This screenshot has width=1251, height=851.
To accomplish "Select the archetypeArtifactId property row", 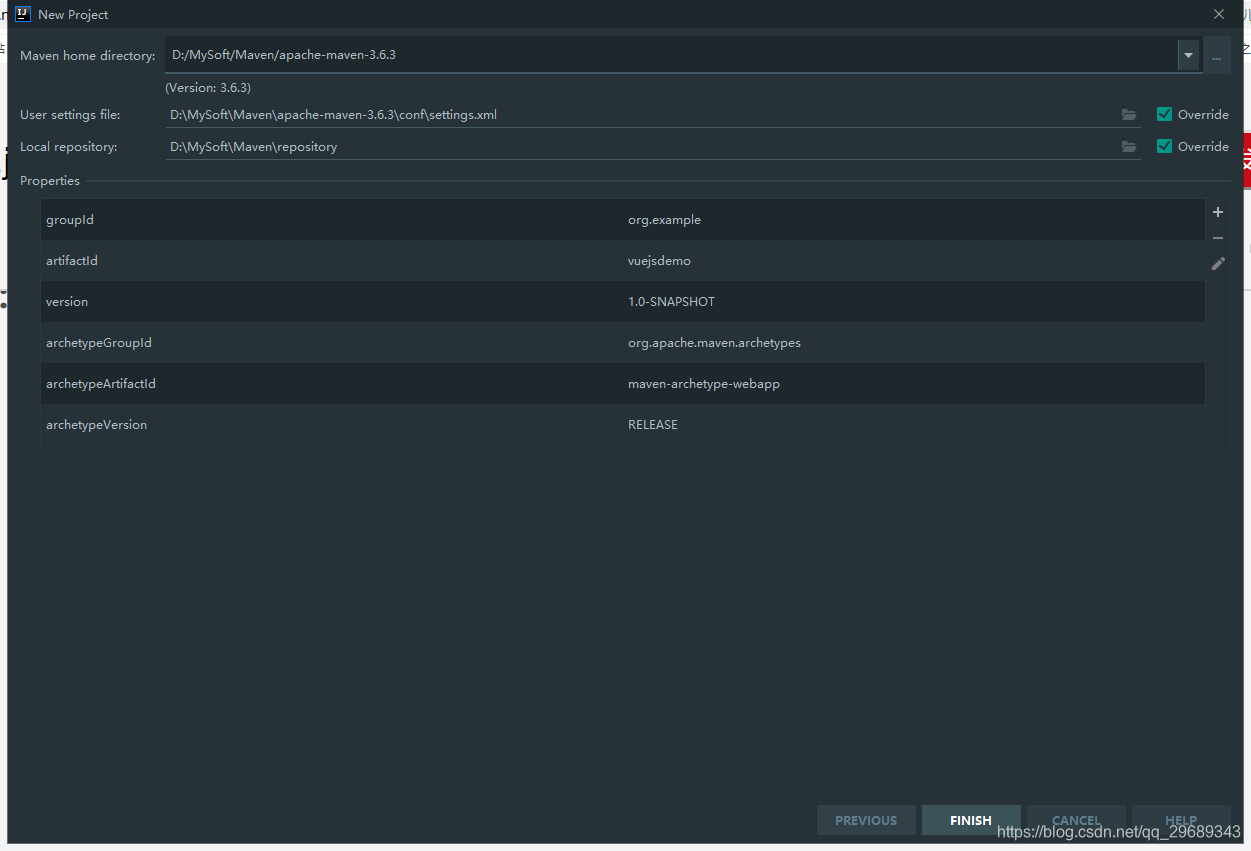I will [x=622, y=383].
